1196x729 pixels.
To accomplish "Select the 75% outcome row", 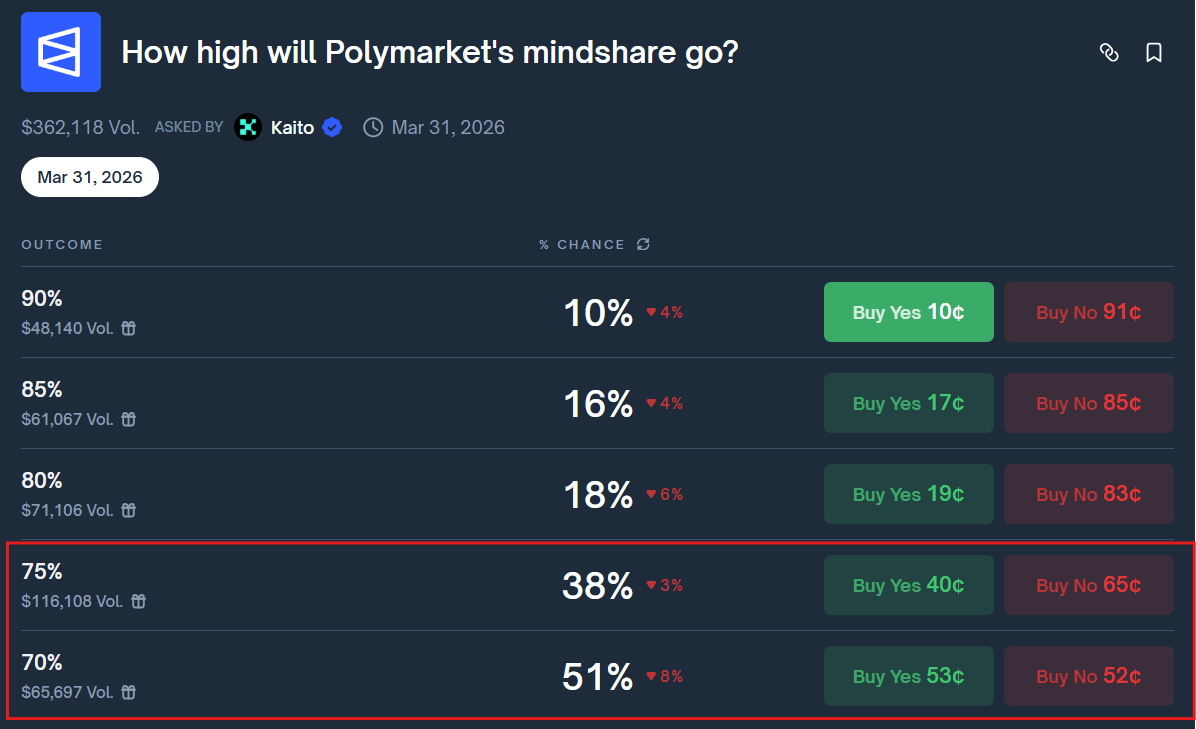I will point(400,585).
